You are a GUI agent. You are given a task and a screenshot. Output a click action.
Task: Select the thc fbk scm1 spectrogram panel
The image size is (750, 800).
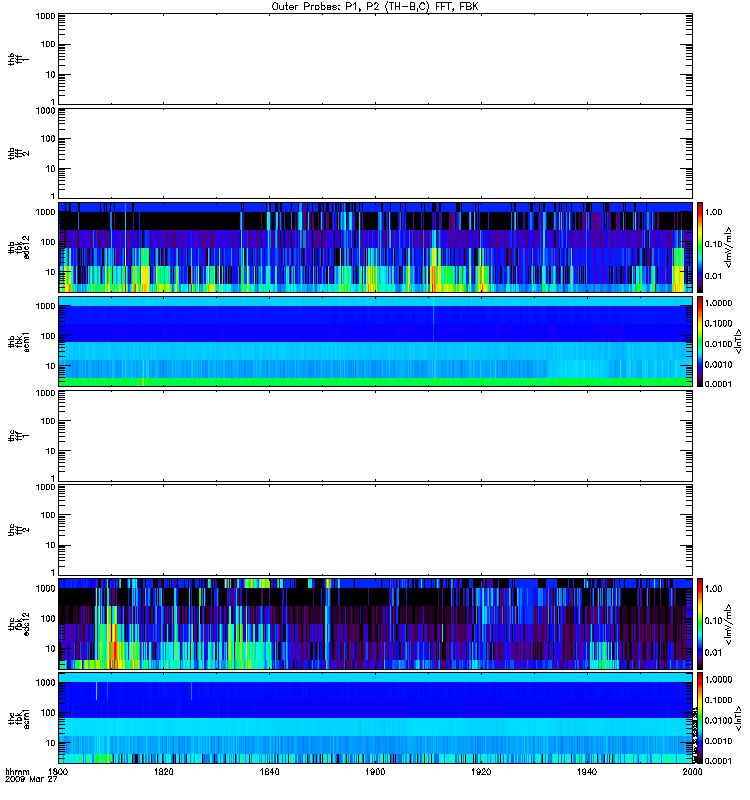[376, 718]
